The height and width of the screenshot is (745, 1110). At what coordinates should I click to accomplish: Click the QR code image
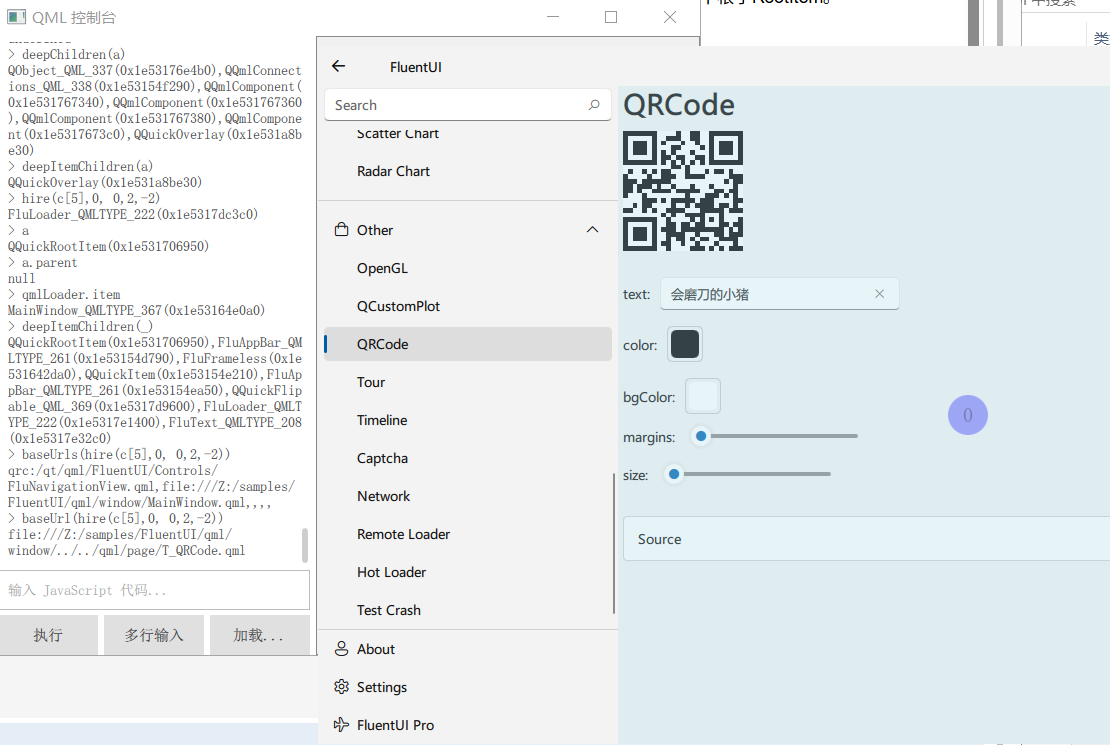[683, 190]
